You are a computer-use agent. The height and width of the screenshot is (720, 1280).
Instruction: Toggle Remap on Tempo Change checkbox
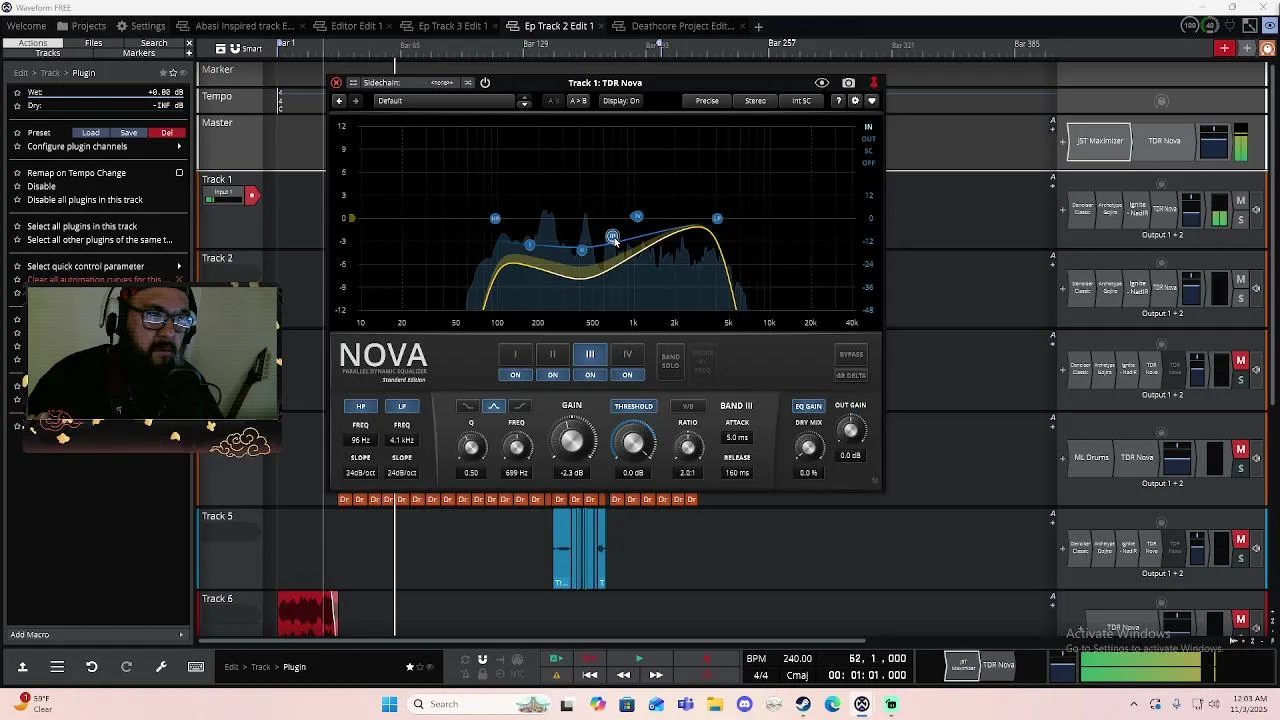(179, 173)
